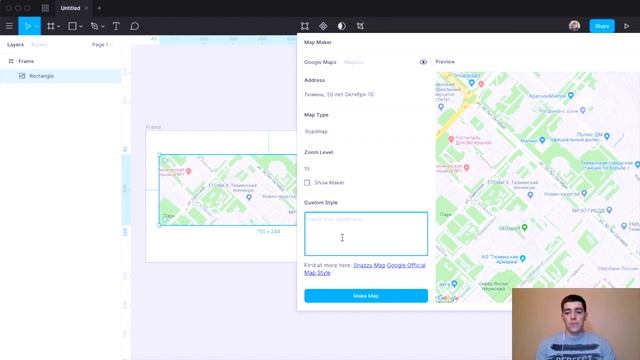Screen dimensions: 640x360
Task: Select the Google Maps tab
Action: tap(320, 62)
